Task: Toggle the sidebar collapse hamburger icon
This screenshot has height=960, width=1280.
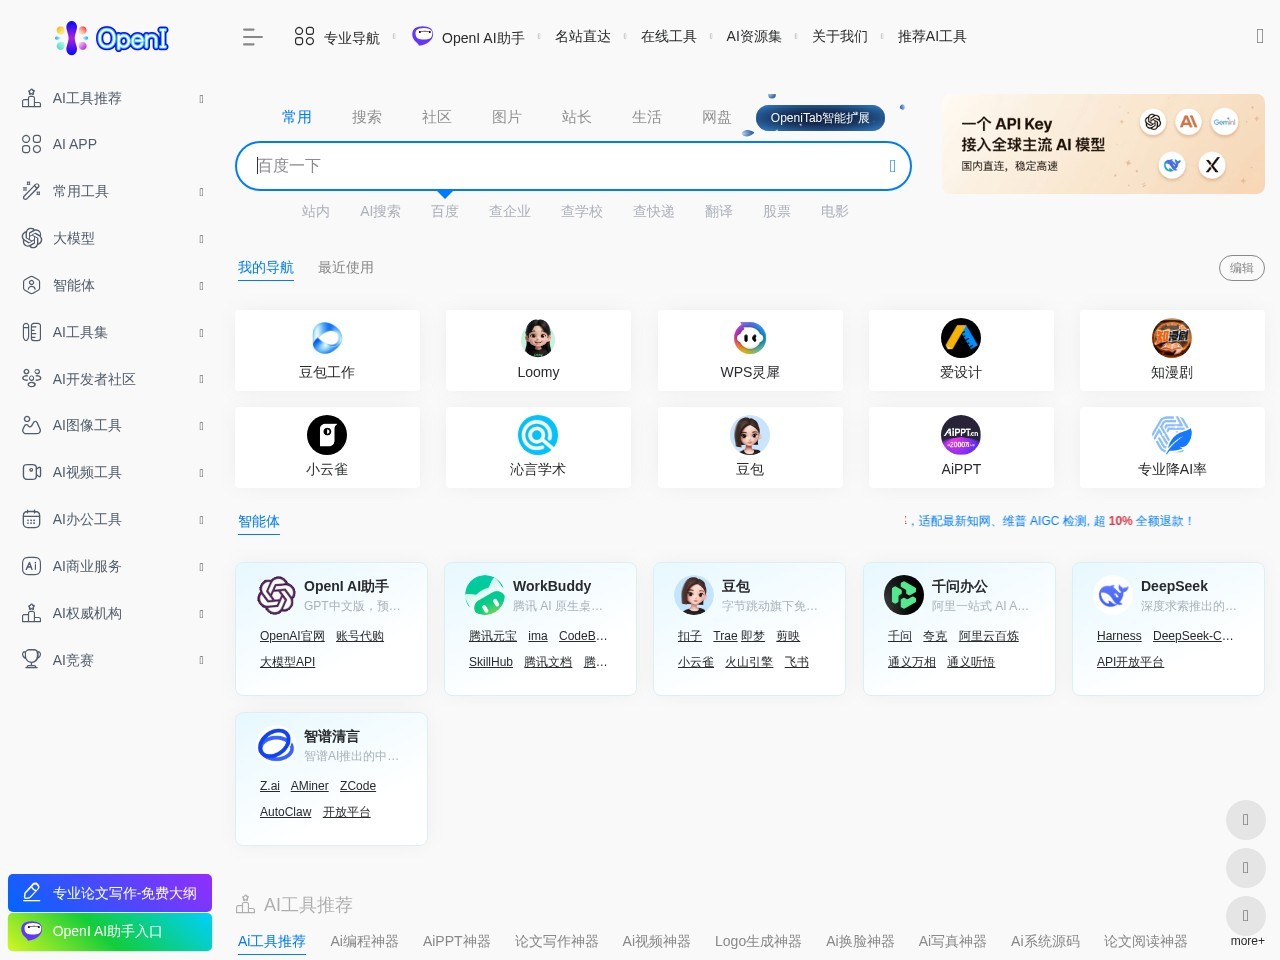Action: point(253,37)
